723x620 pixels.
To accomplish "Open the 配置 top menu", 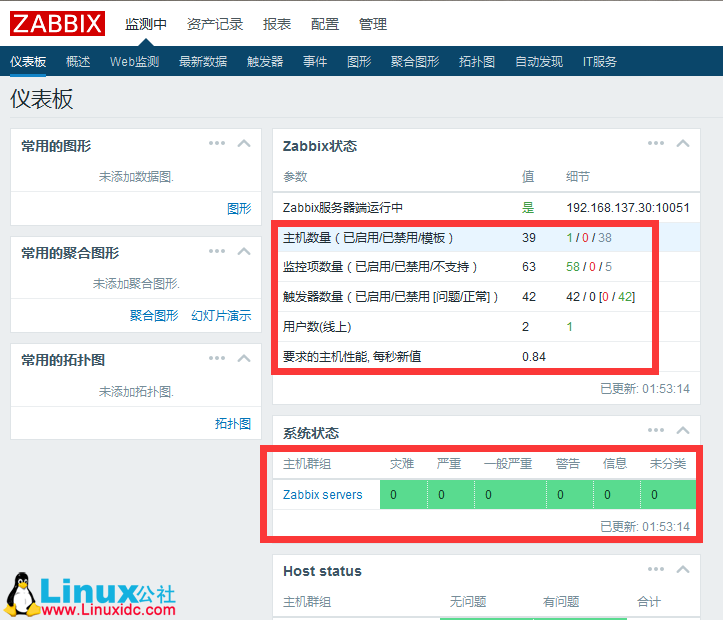I will coord(325,24).
